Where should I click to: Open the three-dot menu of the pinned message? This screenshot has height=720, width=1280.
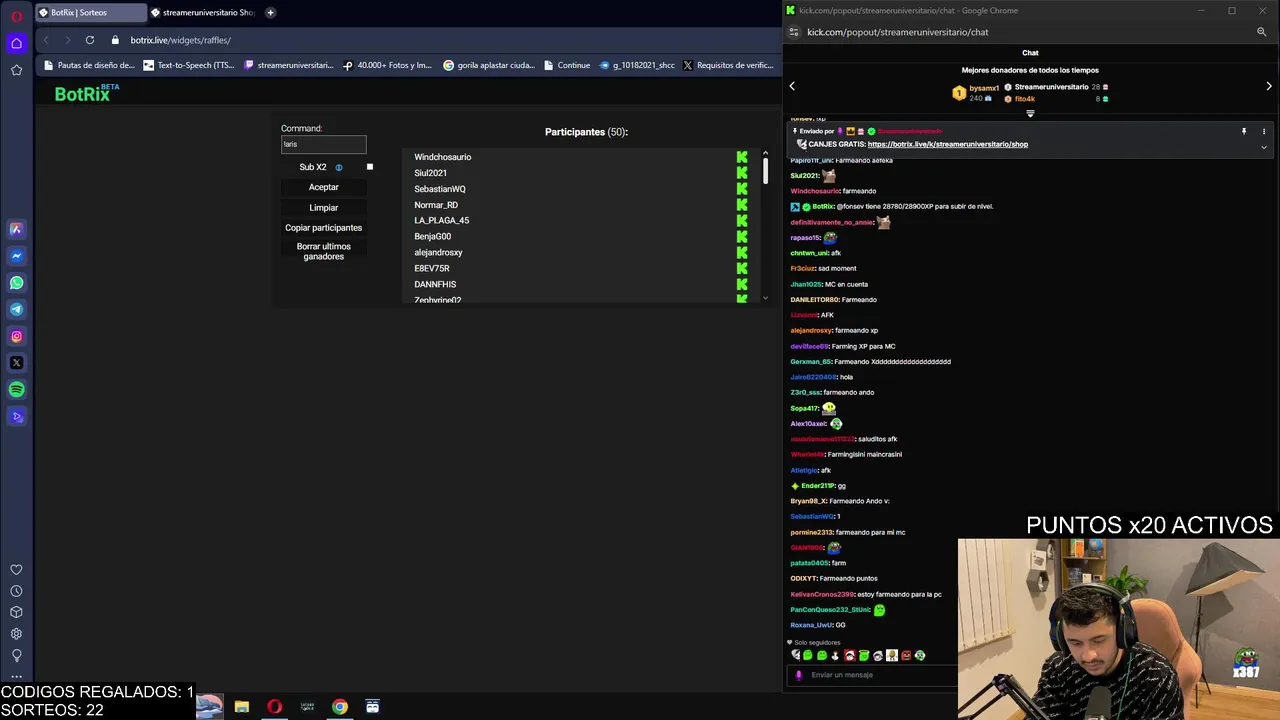point(1264,131)
